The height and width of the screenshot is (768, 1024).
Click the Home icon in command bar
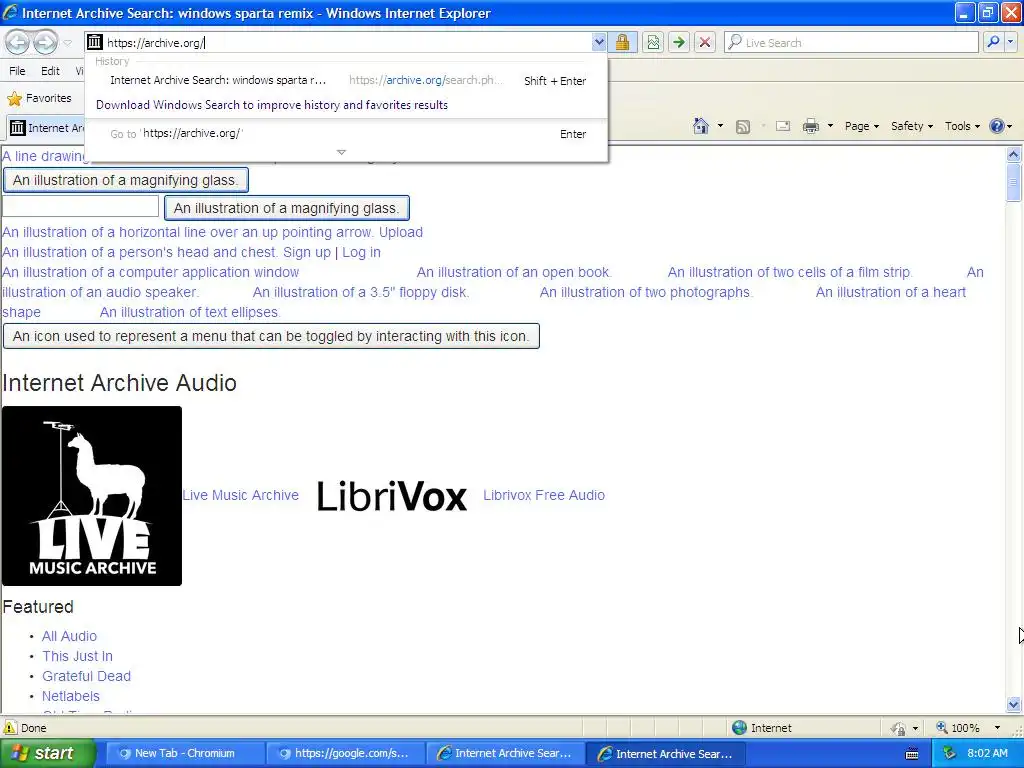click(x=701, y=126)
